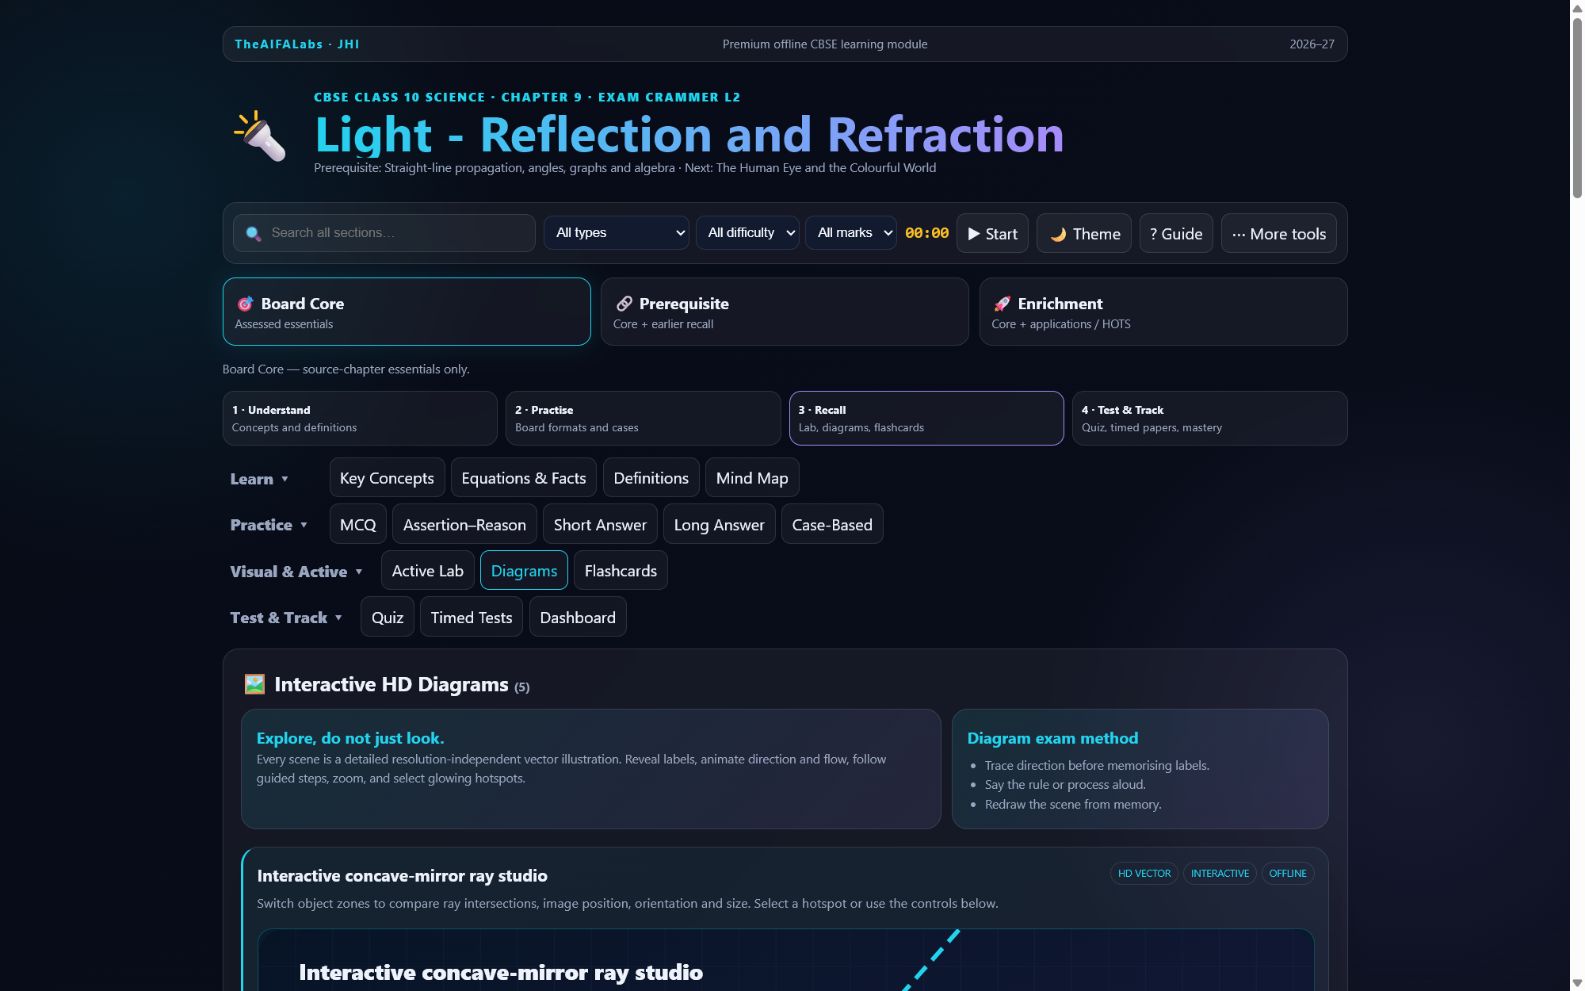
Task: Open the ? Guide
Action: click(x=1176, y=233)
